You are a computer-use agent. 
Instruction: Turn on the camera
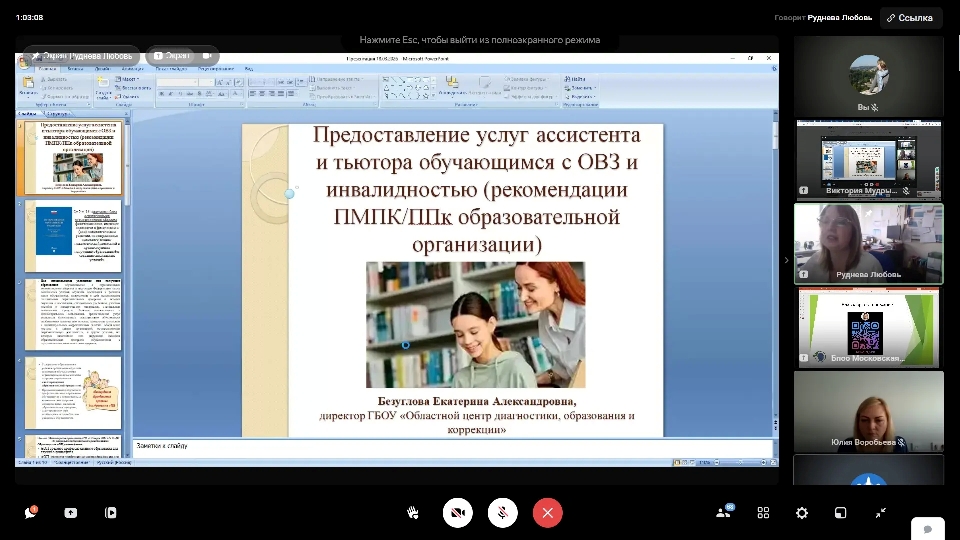click(458, 513)
